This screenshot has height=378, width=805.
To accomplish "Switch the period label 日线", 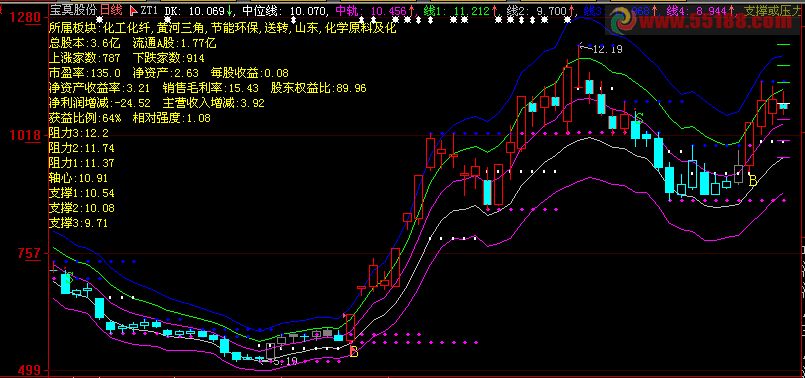I will 111,10.
